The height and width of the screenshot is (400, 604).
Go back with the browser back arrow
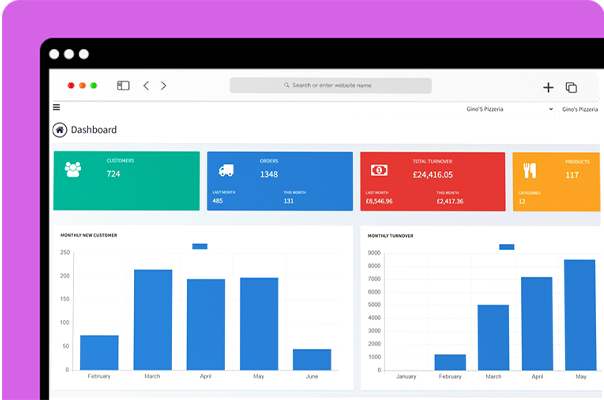point(146,86)
